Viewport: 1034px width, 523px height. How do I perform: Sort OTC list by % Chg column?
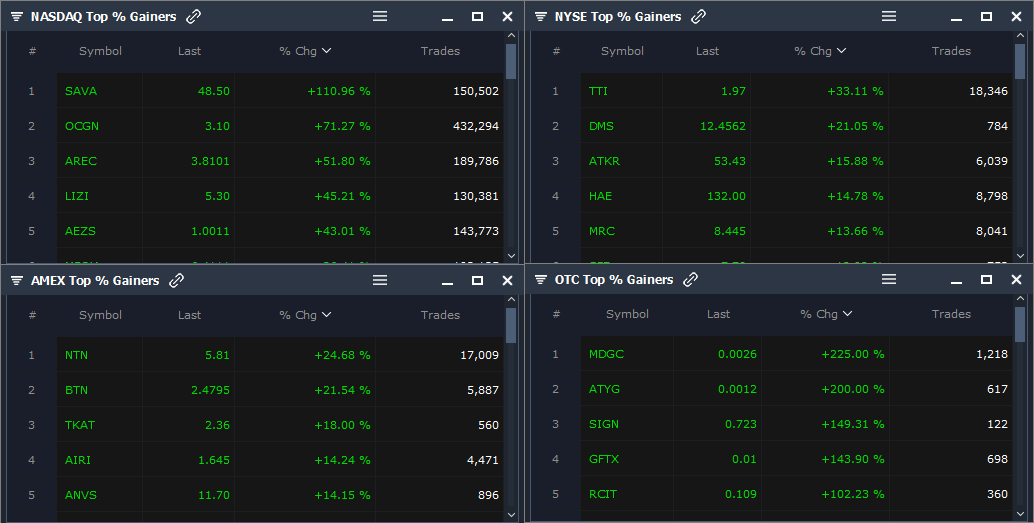826,314
